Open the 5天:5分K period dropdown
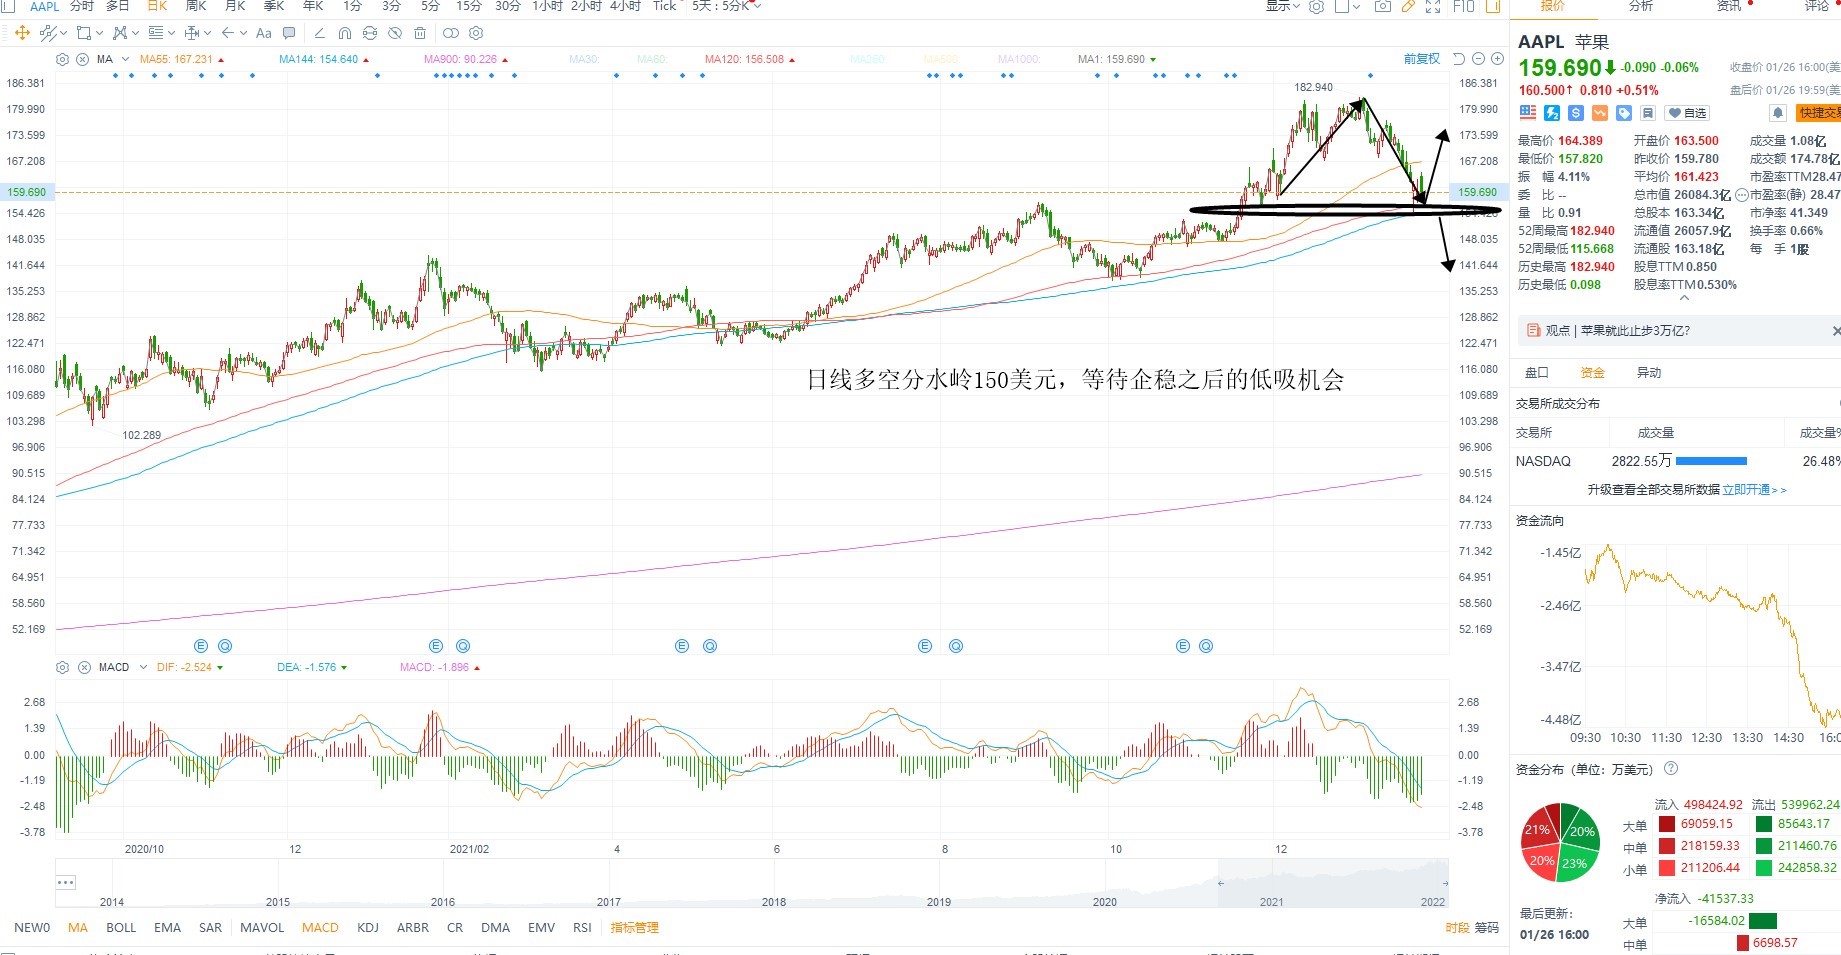Image resolution: width=1841 pixels, height=955 pixels. [727, 6]
